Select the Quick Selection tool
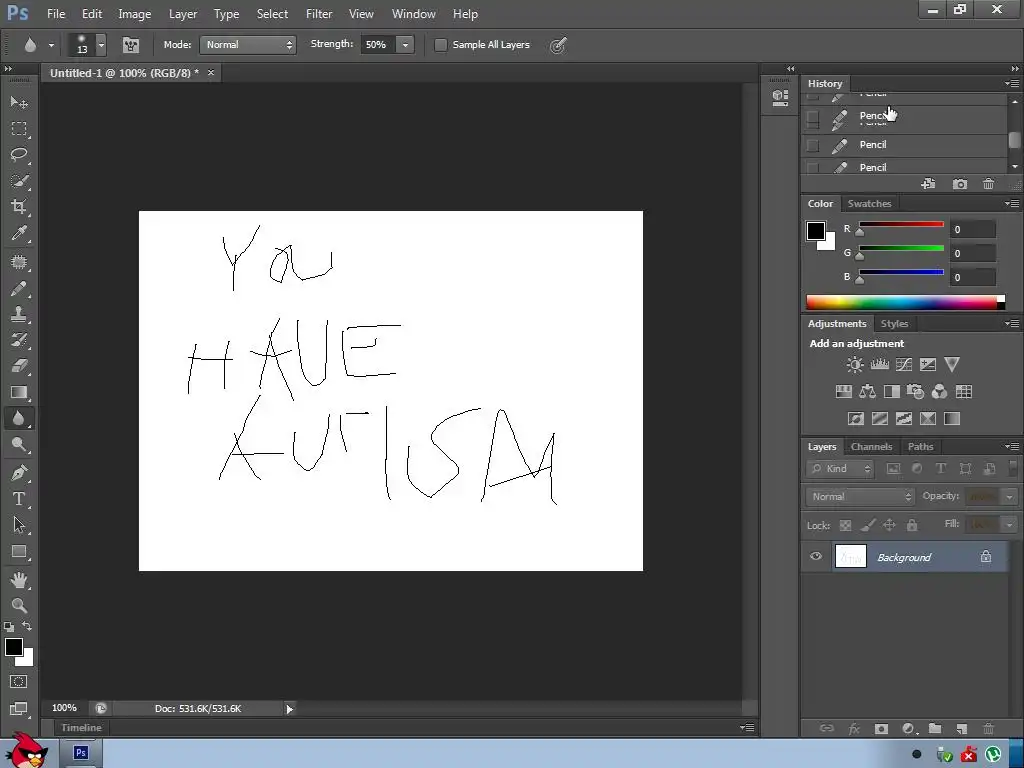 [x=18, y=181]
